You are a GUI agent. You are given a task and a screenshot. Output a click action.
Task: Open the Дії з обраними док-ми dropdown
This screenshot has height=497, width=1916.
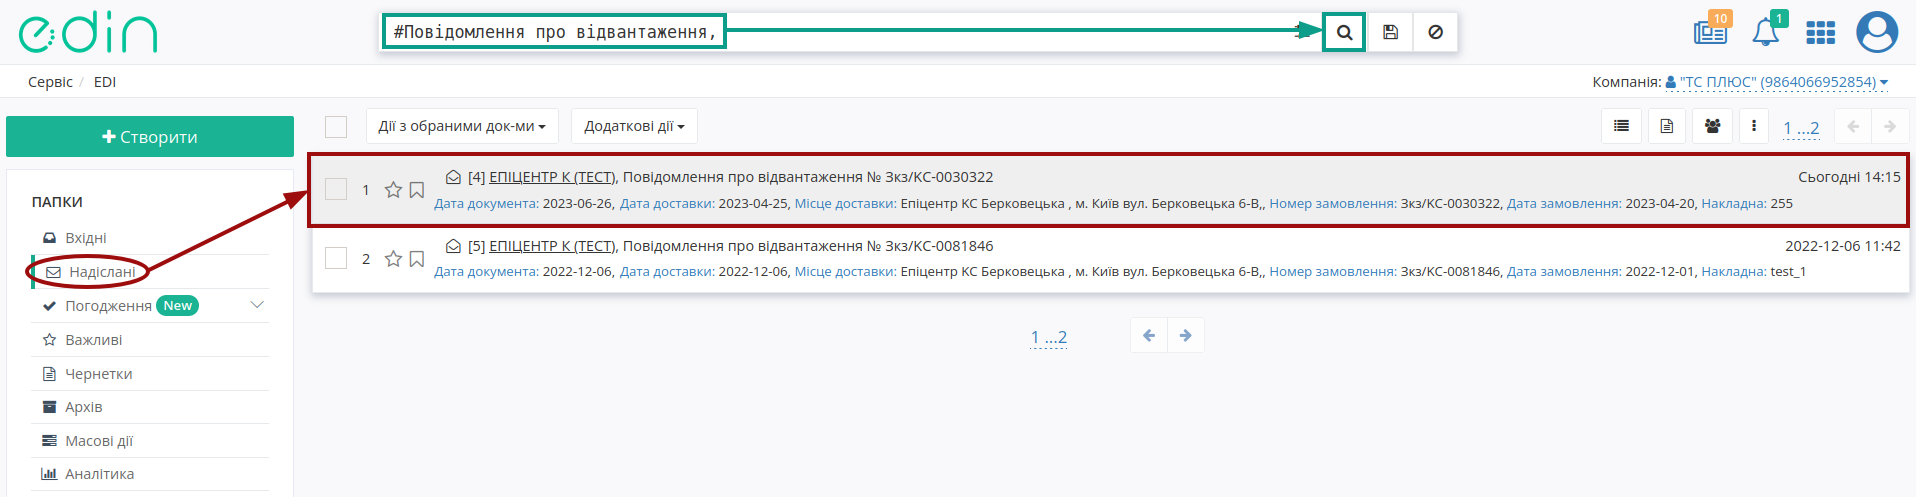click(x=462, y=126)
